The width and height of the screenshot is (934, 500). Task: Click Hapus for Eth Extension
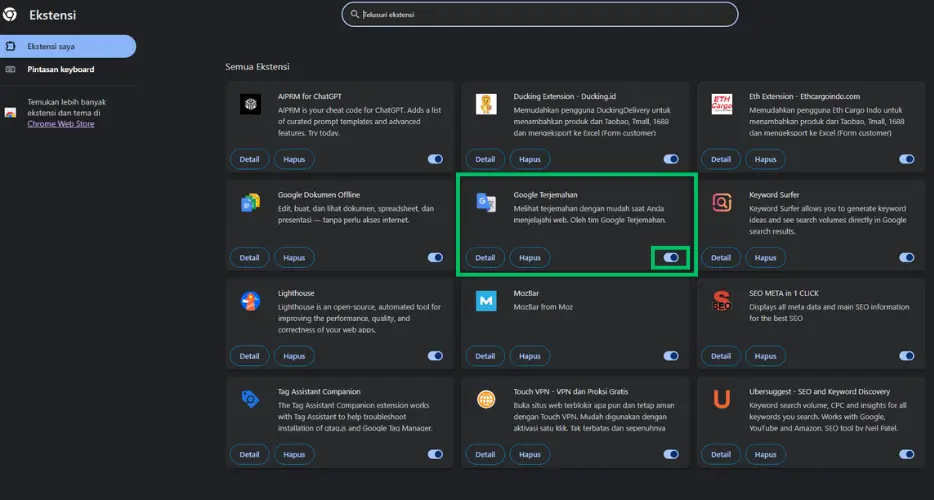tap(765, 159)
